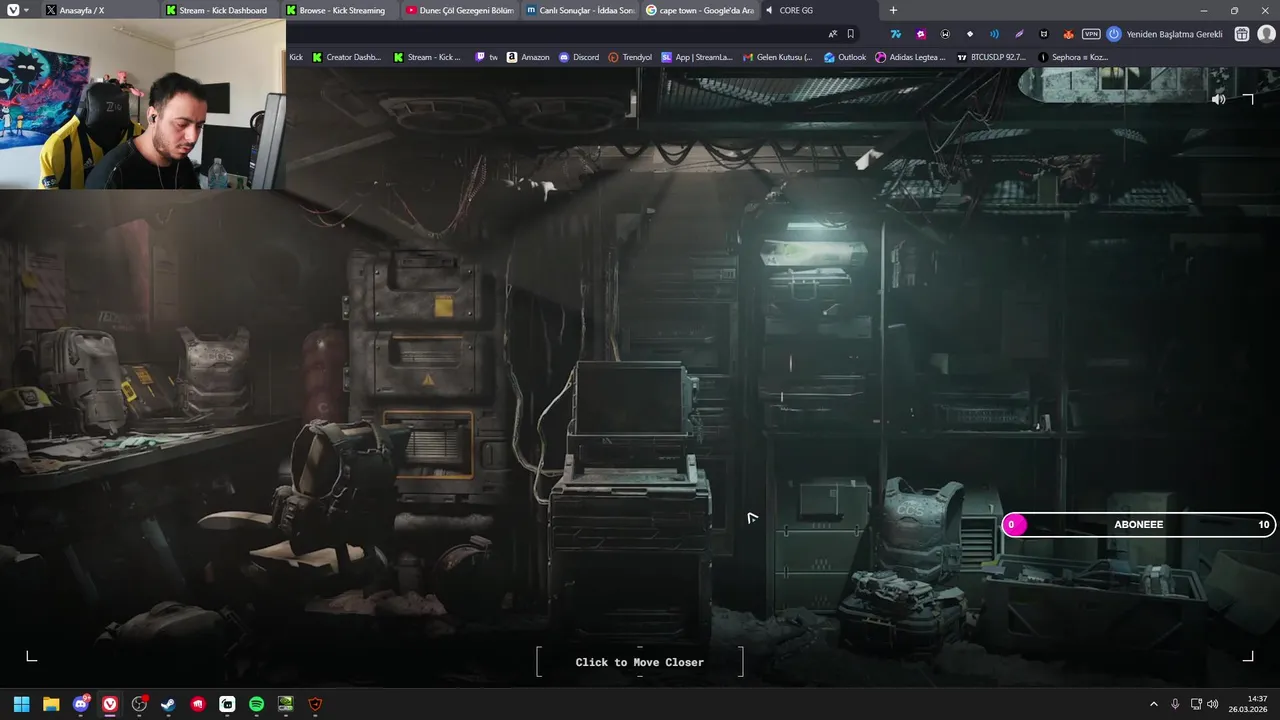This screenshot has height=720, width=1280.
Task: Click the blue sound wave extension icon
Action: pos(994,34)
